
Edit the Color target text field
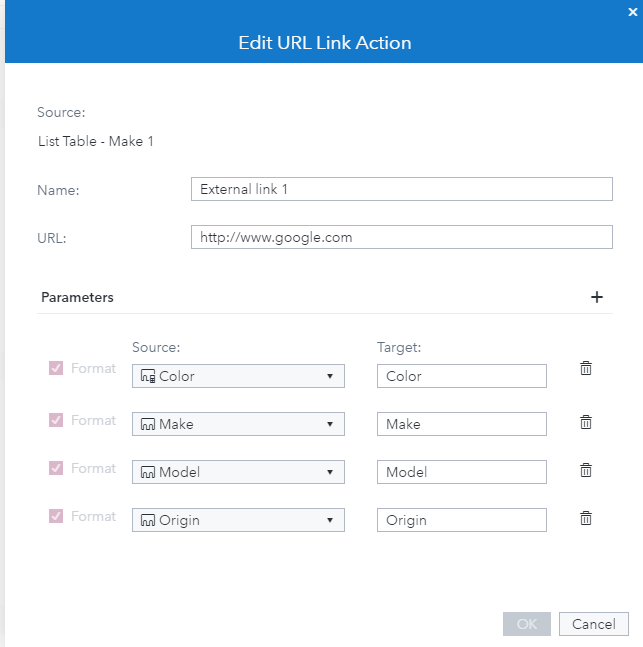tap(461, 376)
